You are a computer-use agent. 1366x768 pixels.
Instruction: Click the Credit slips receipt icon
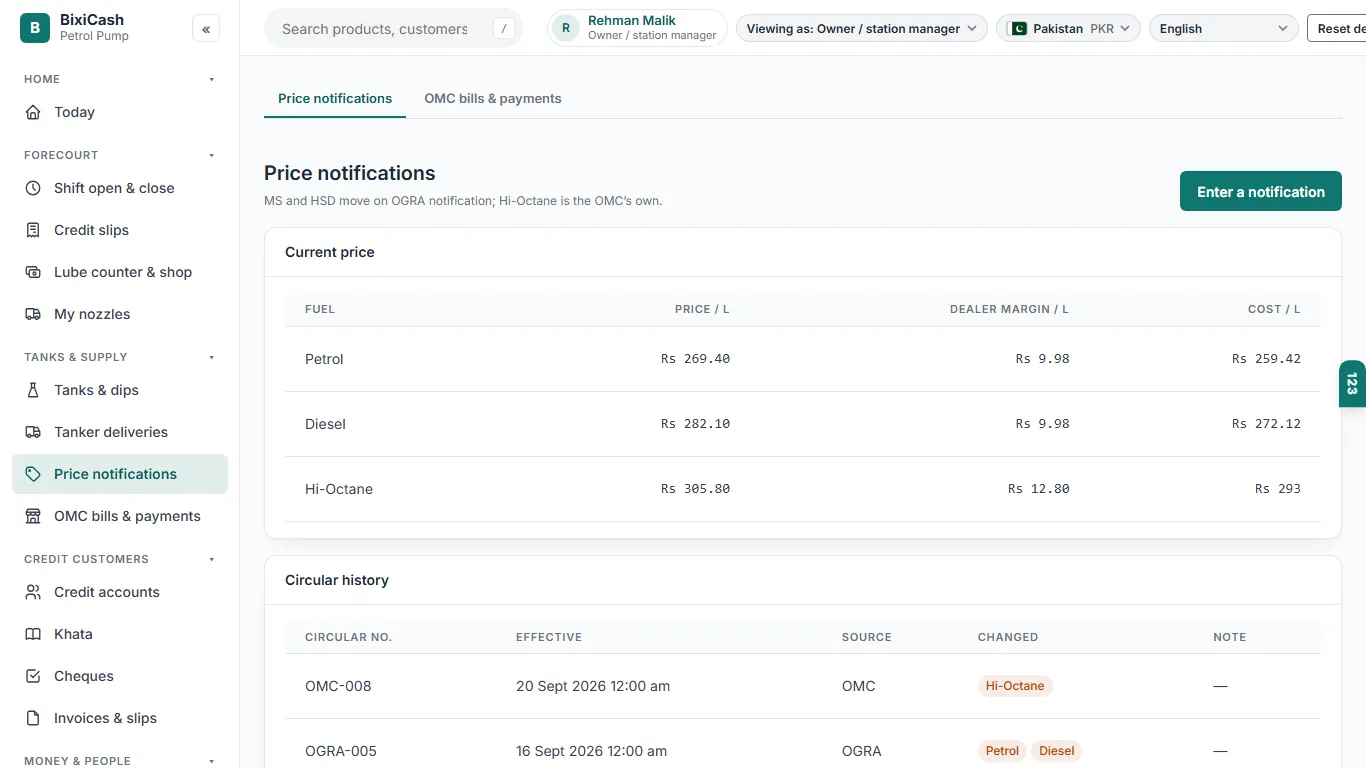[x=33, y=230]
